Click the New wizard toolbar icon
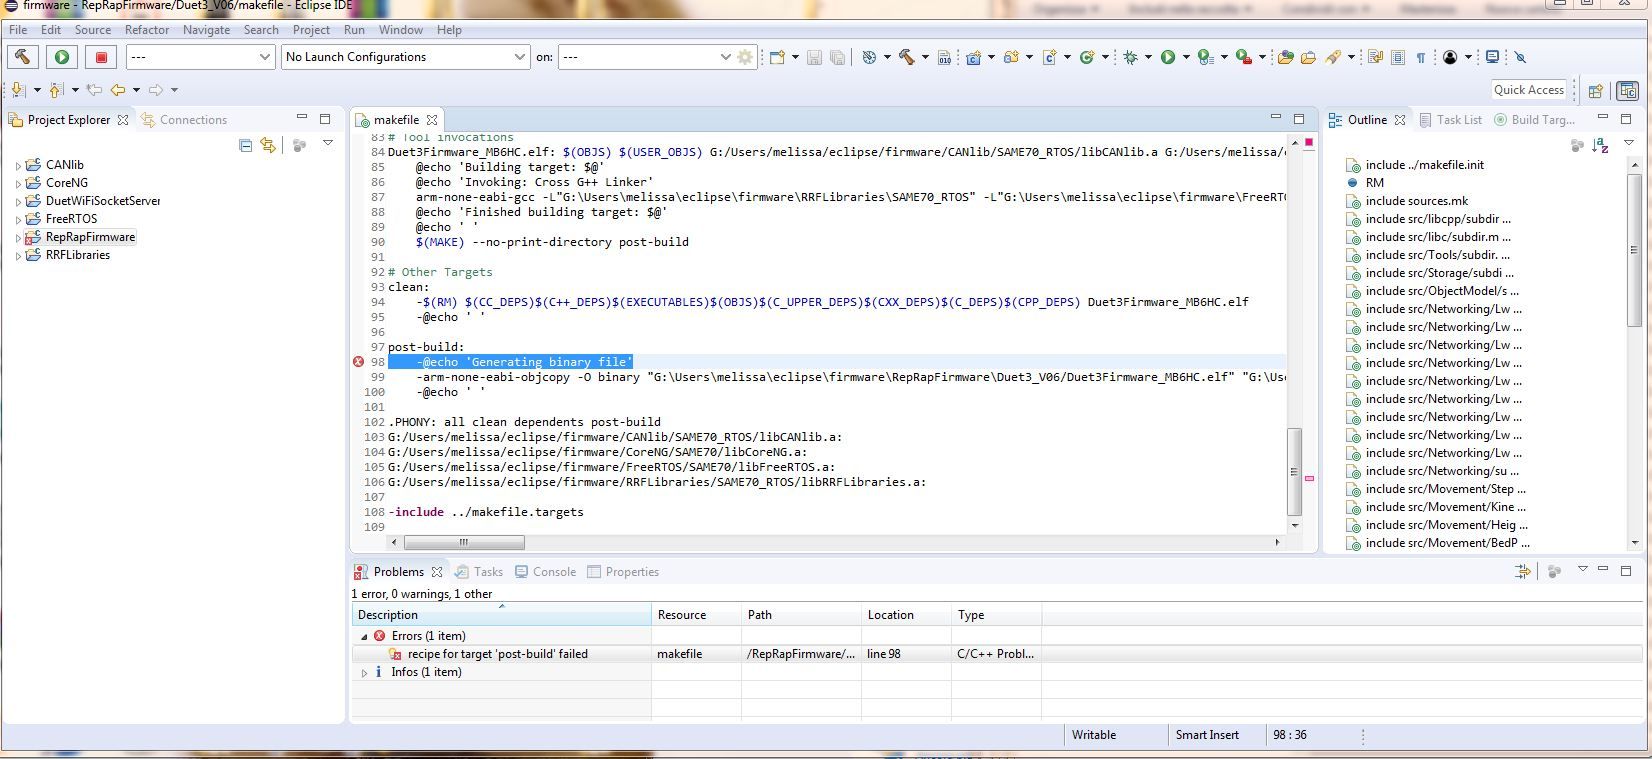Viewport: 1652px width, 759px height. tap(777, 57)
